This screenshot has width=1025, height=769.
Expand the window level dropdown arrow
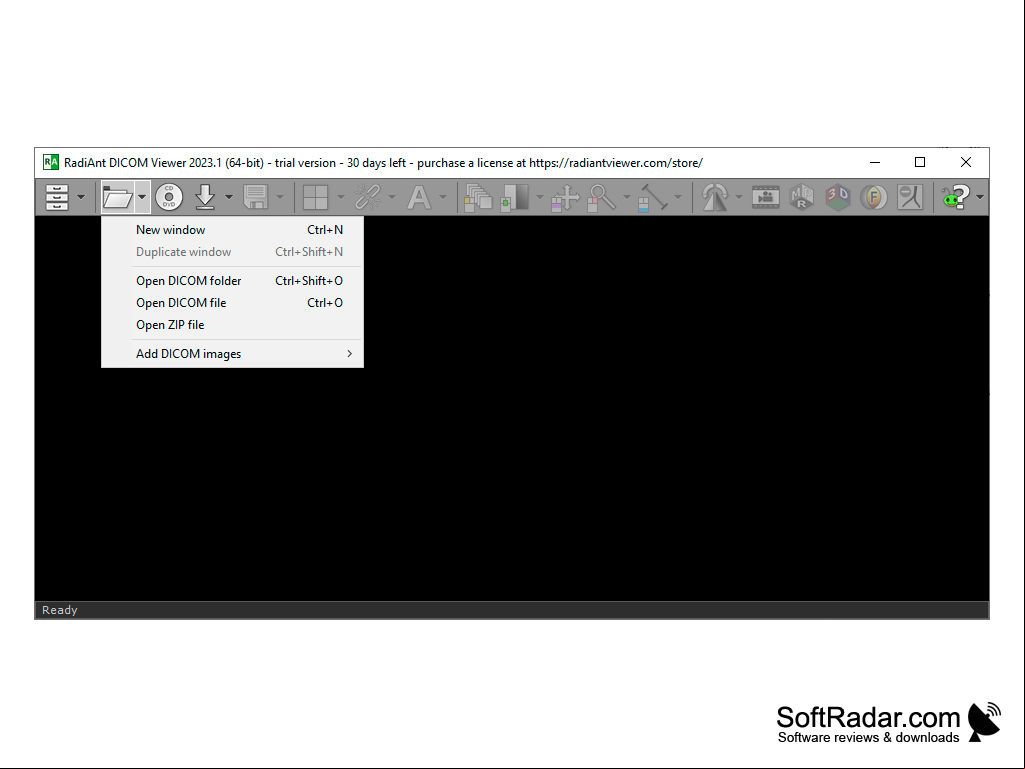click(539, 197)
